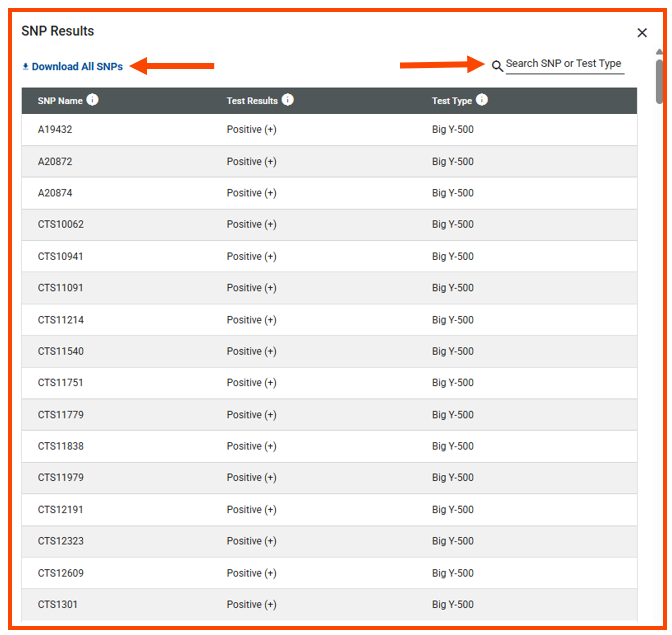Click the SNP Name column header
672x635 pixels.
tap(60, 101)
